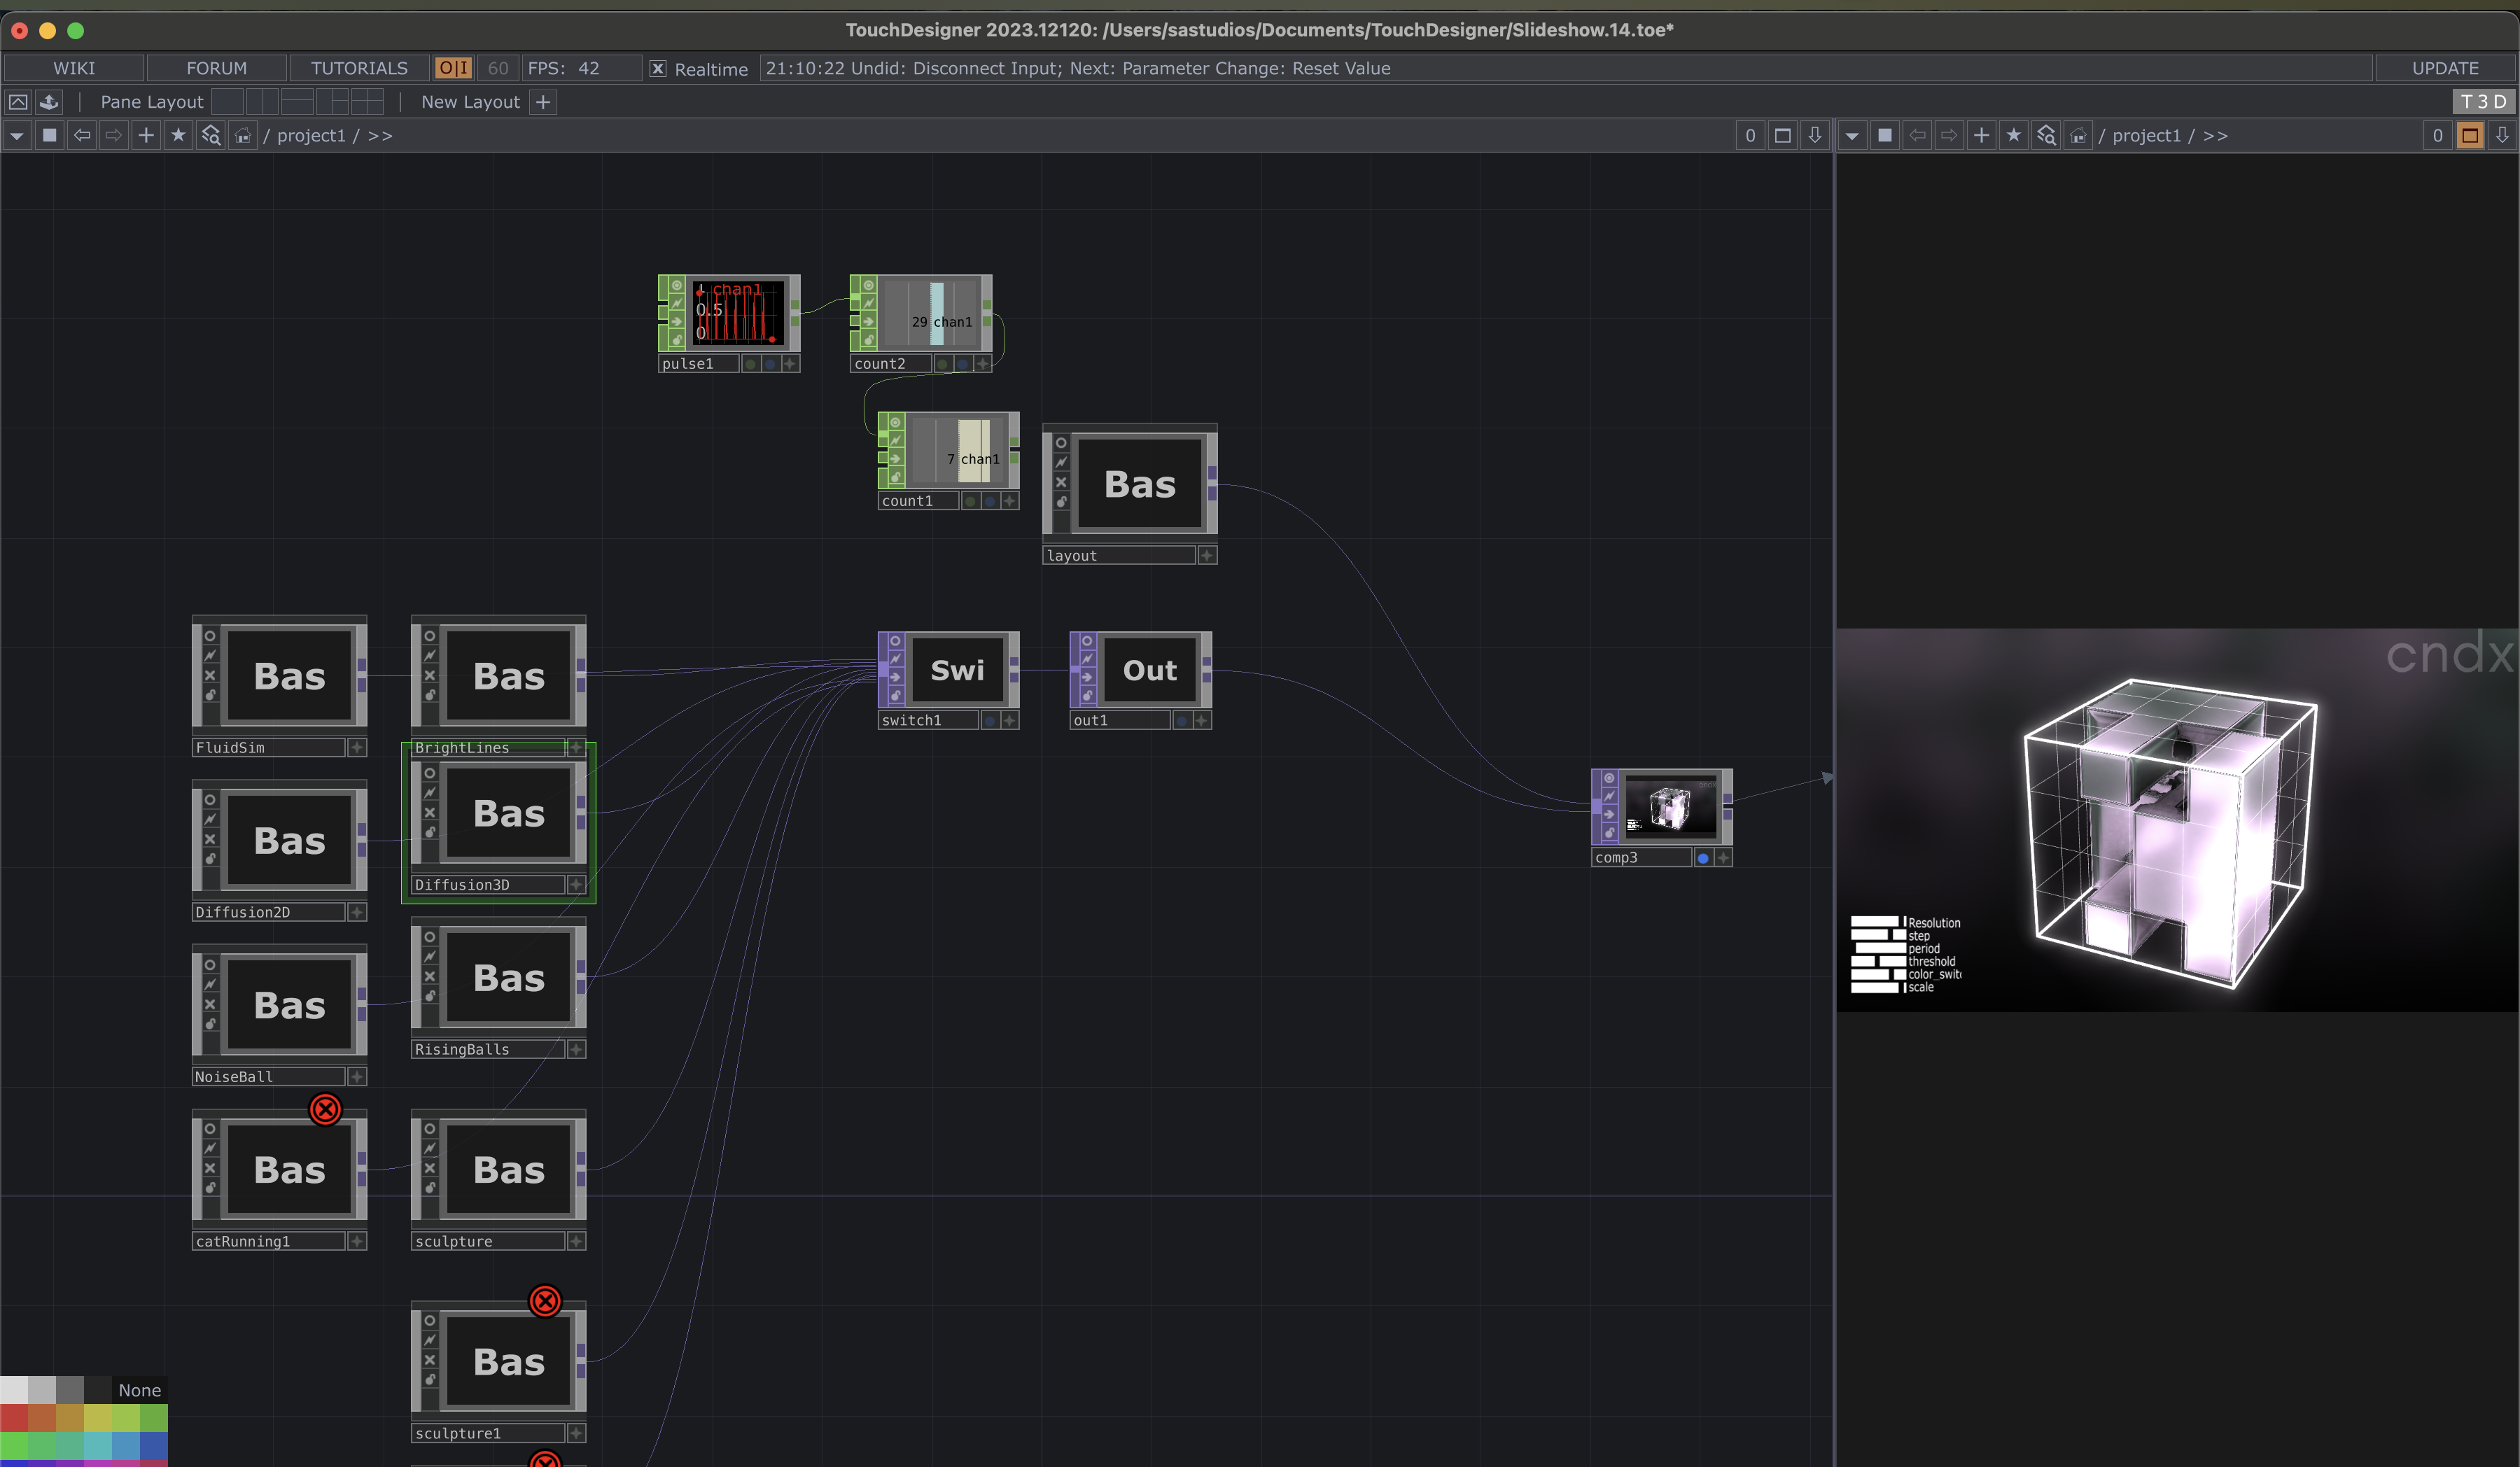Add a New Layout with the plus button
This screenshot has width=2520, height=1467.
coord(543,102)
